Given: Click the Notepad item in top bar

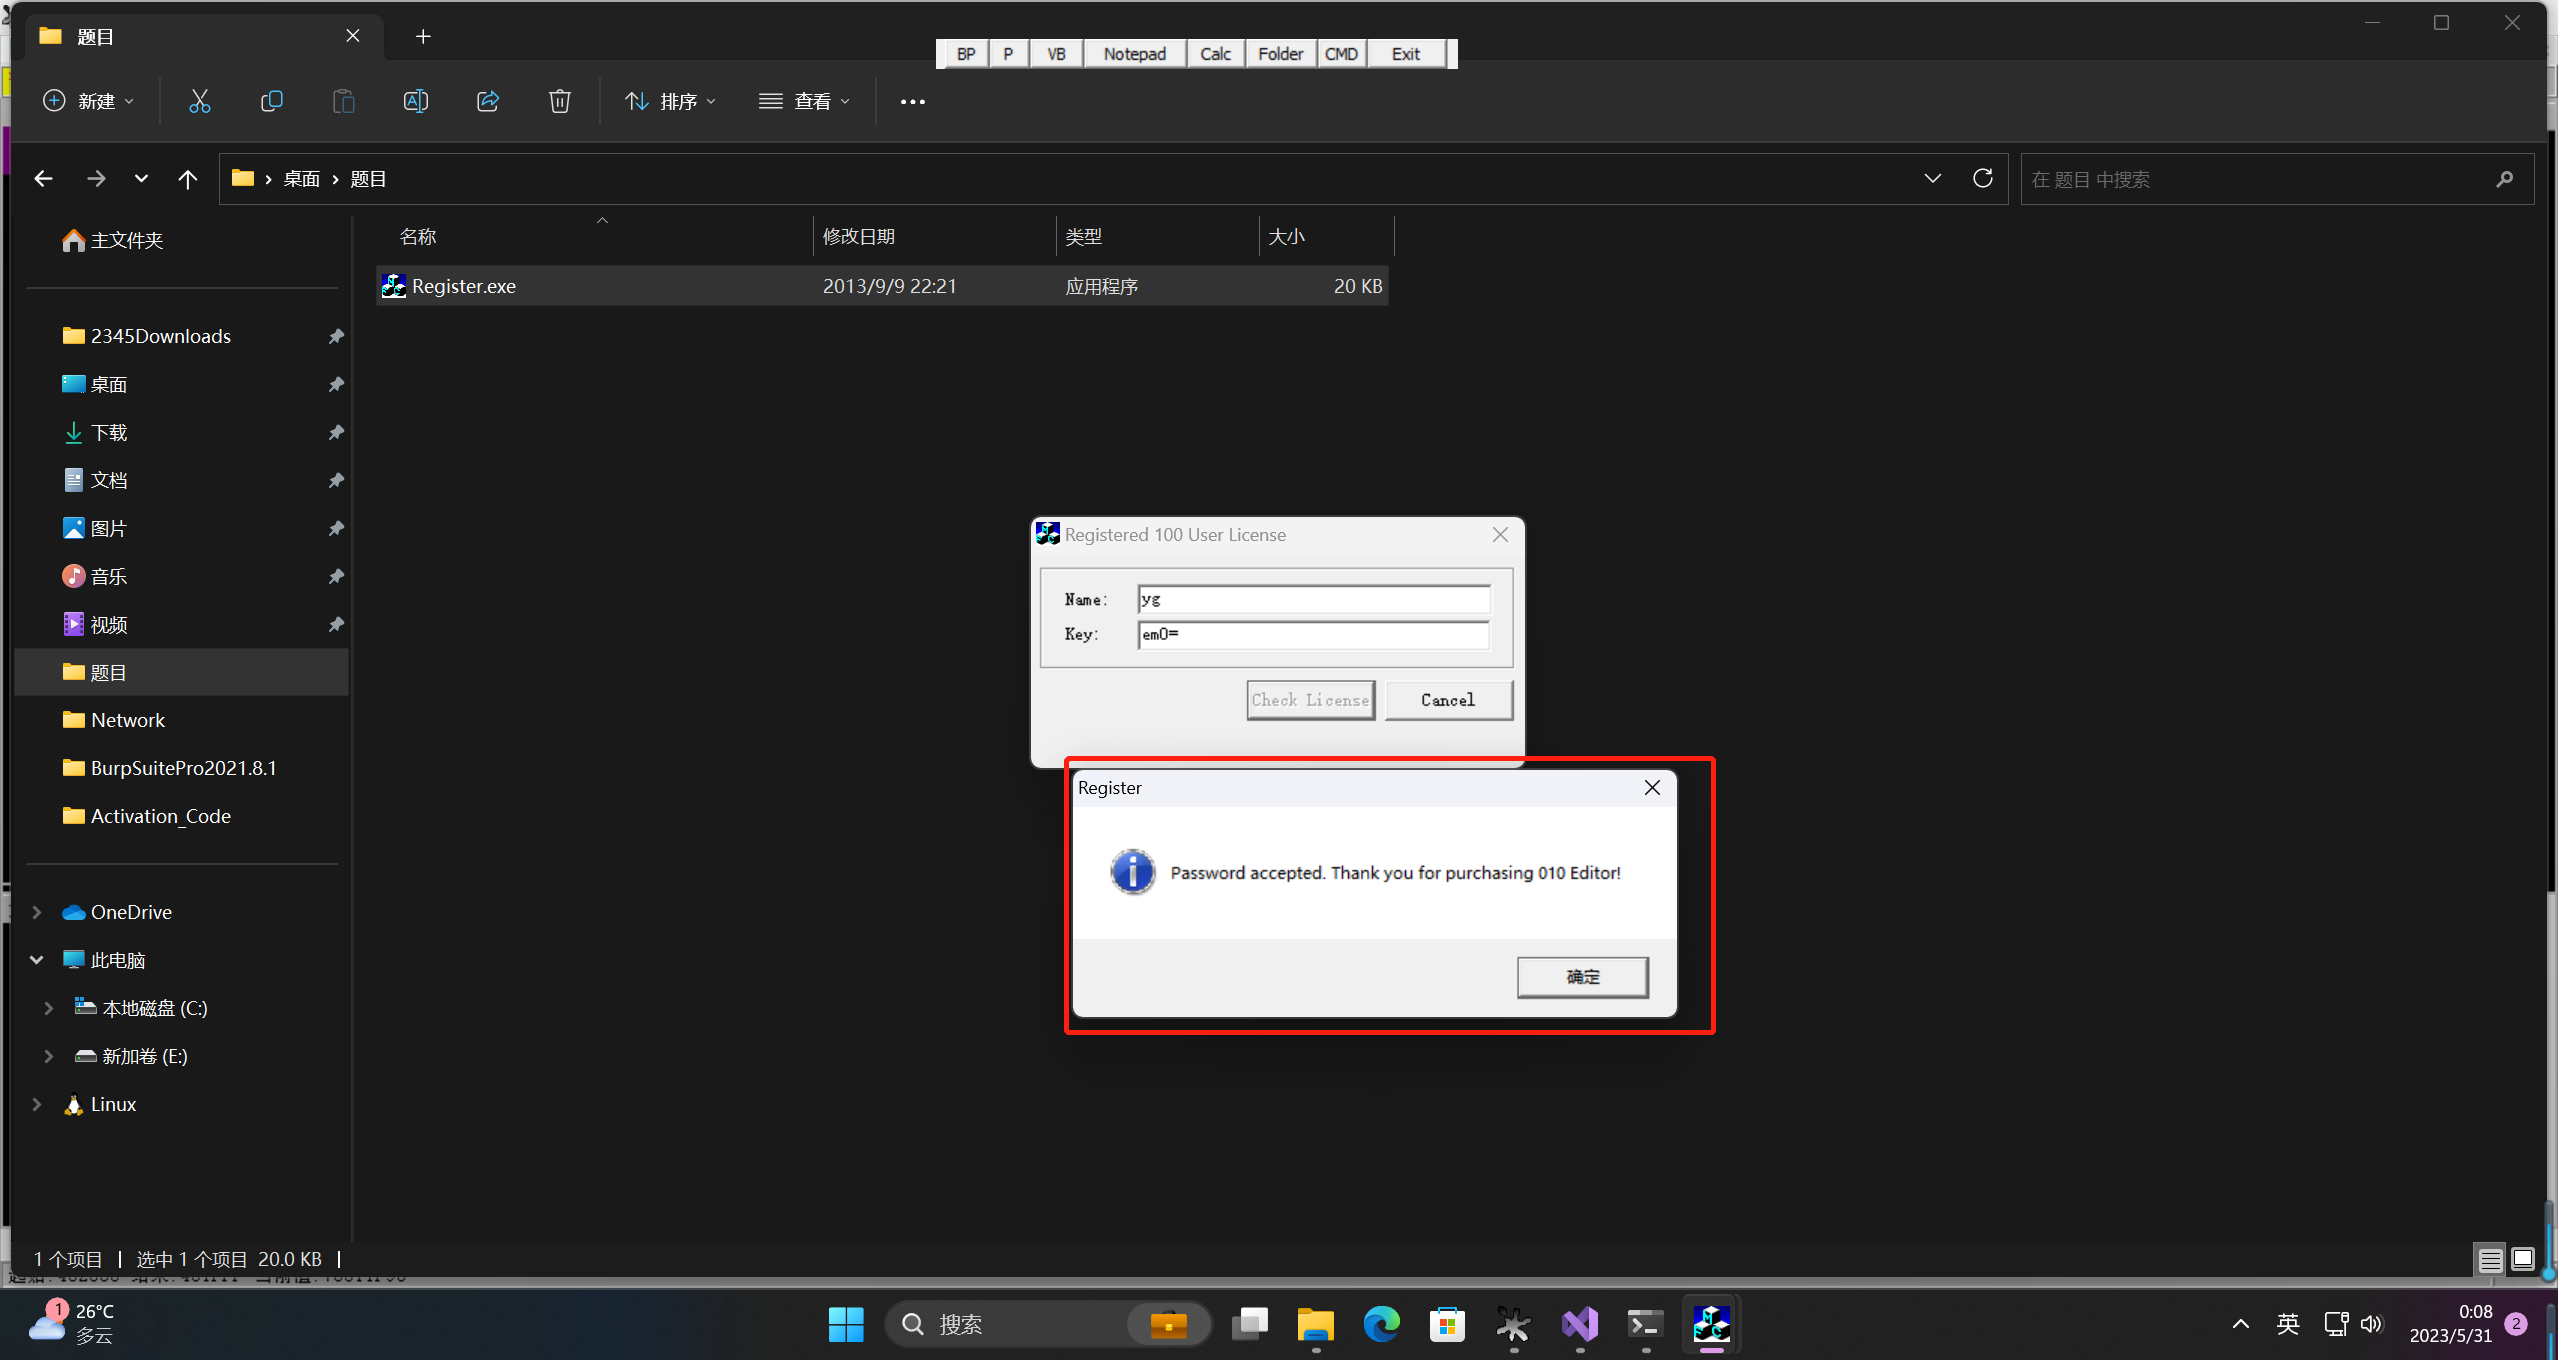Looking at the screenshot, I should click(x=1134, y=54).
